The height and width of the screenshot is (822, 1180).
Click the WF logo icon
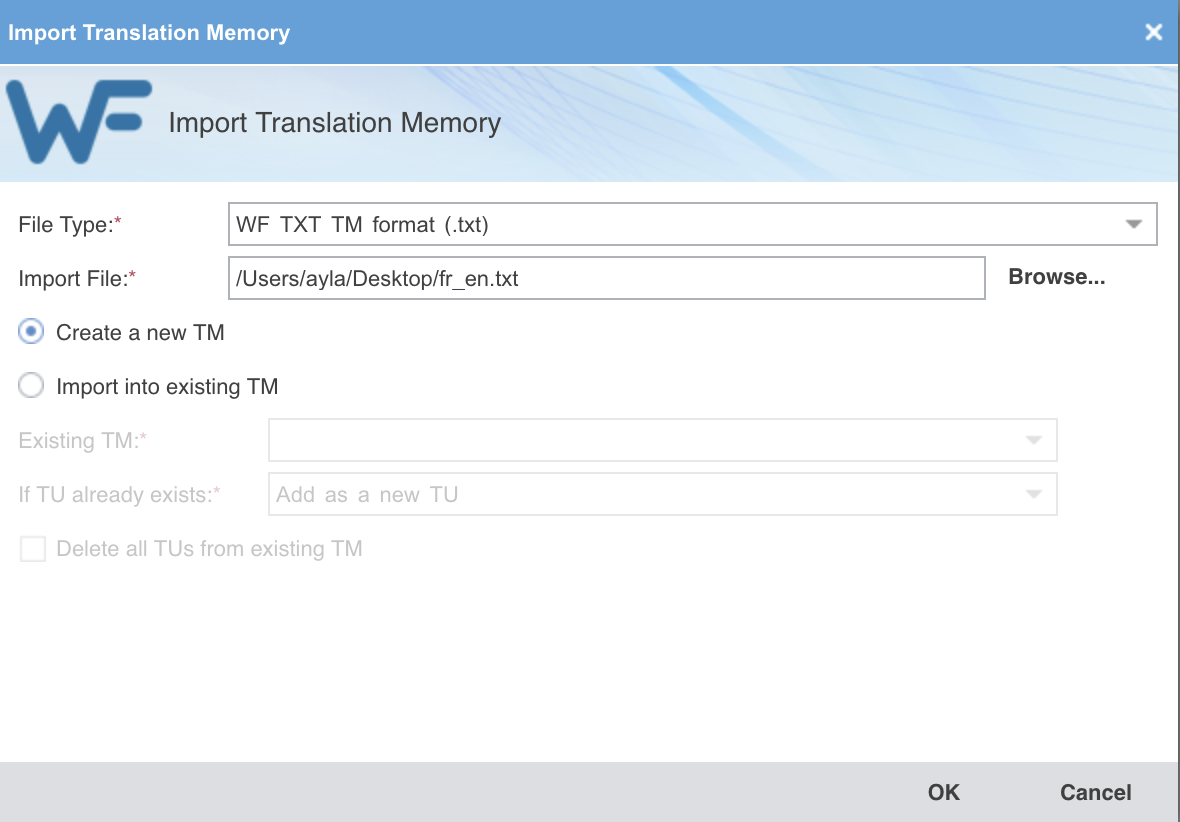pyautogui.click(x=78, y=121)
